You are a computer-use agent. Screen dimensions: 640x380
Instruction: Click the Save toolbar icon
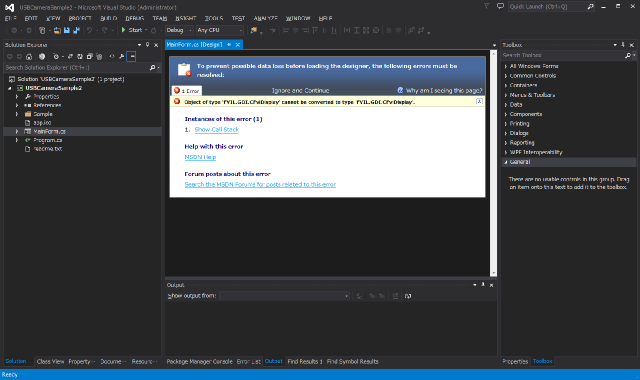pos(67,30)
